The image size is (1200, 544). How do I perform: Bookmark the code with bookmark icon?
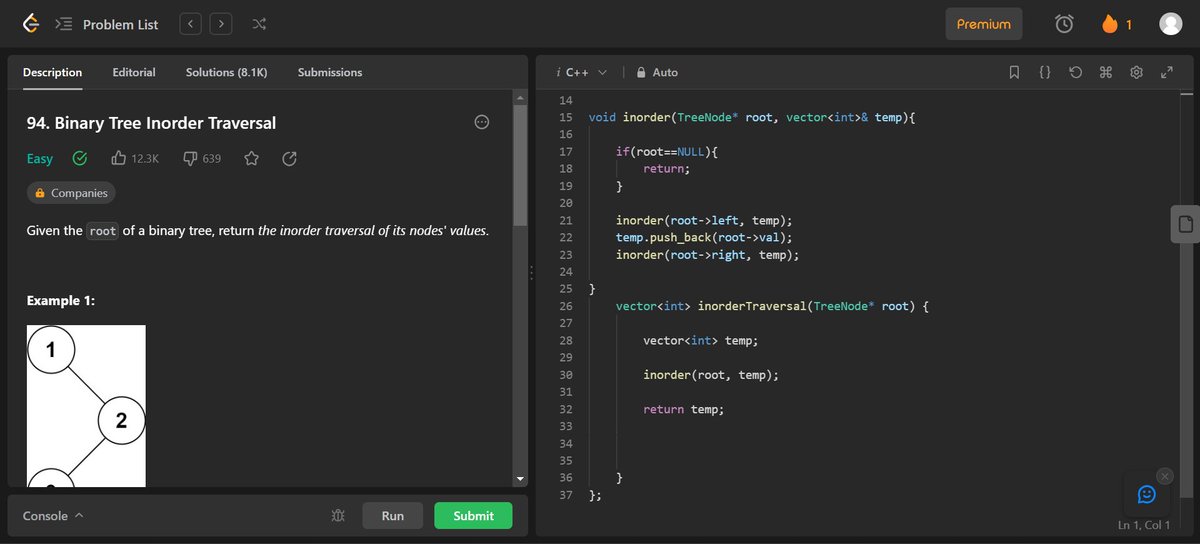[1014, 72]
